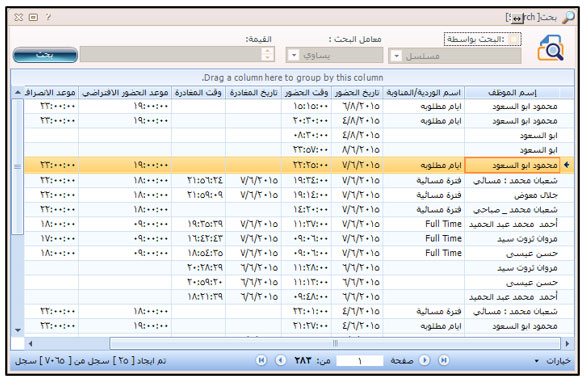Sort by وقت الحضور column header

pos(306,93)
